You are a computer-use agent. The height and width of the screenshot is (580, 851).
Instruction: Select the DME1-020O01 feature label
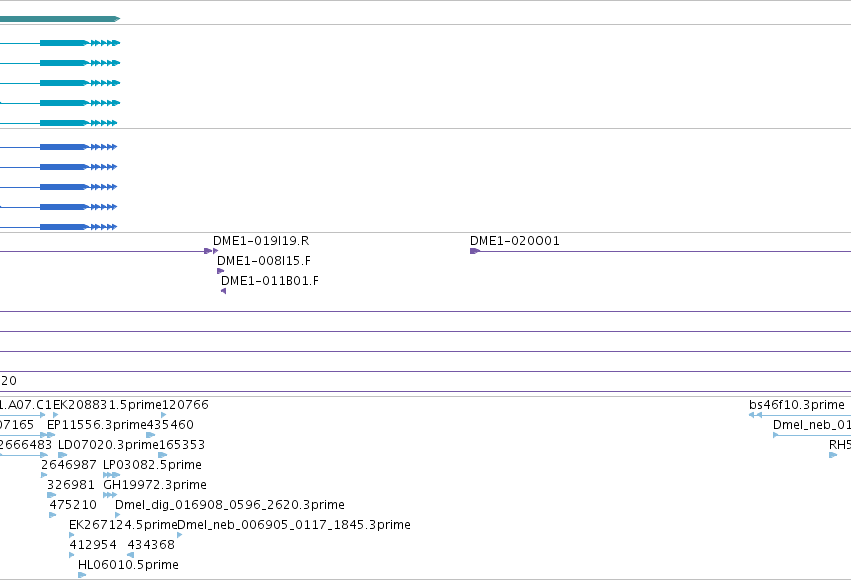pos(515,241)
